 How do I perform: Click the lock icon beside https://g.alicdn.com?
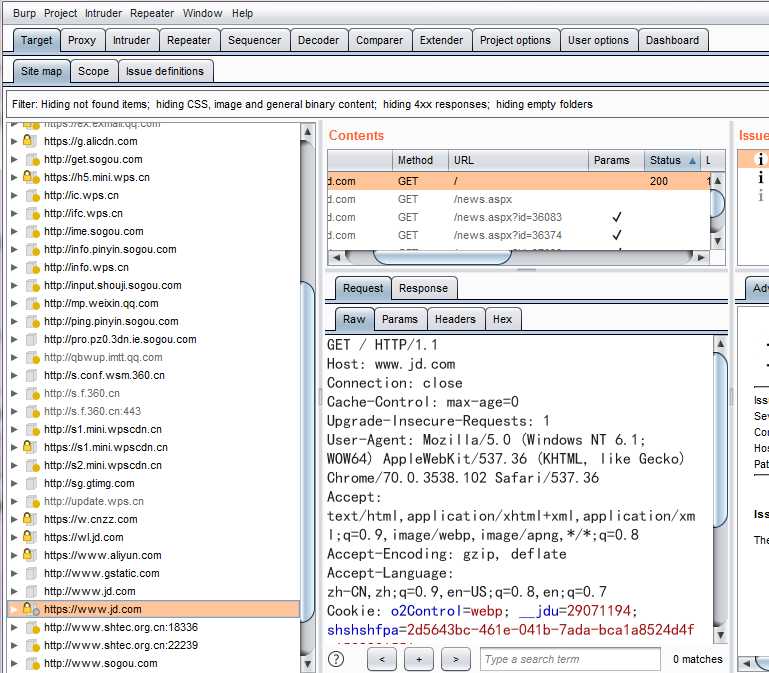tap(28, 141)
